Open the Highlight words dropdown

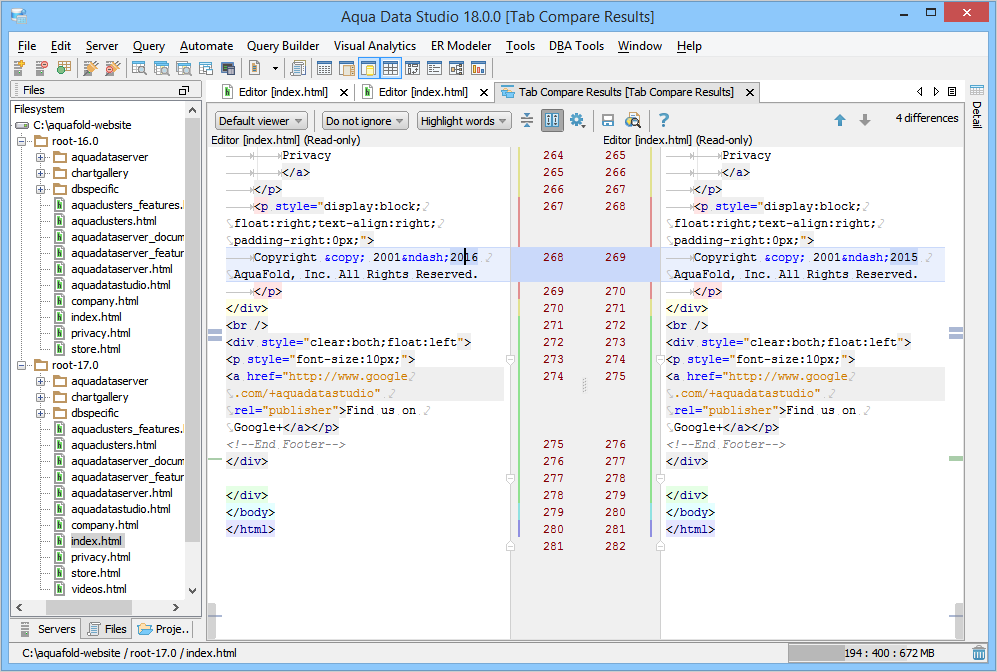pos(464,121)
